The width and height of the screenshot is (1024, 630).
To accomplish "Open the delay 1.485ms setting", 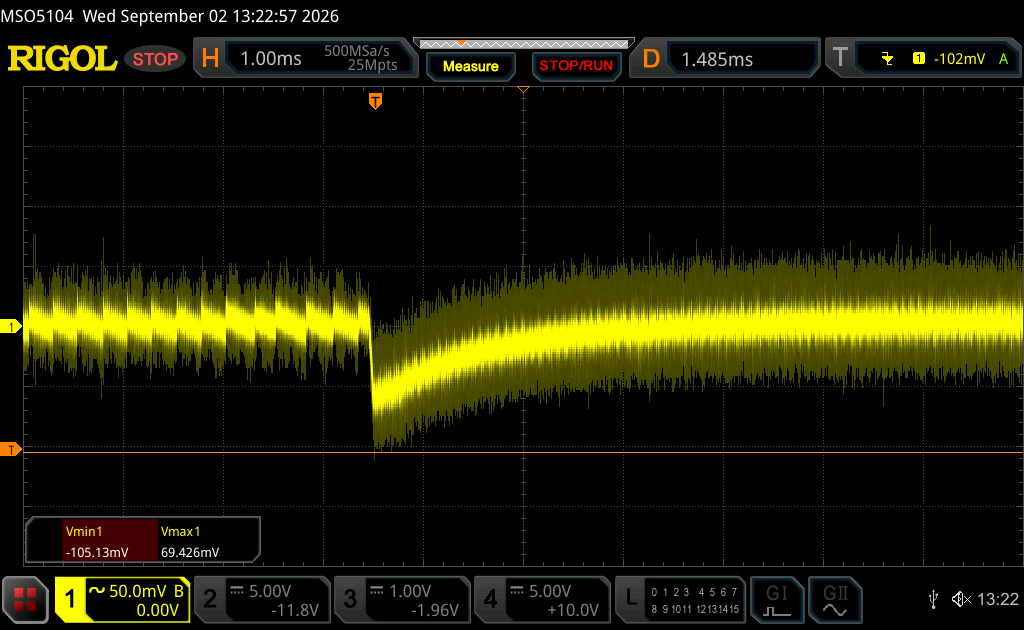I will [725, 58].
